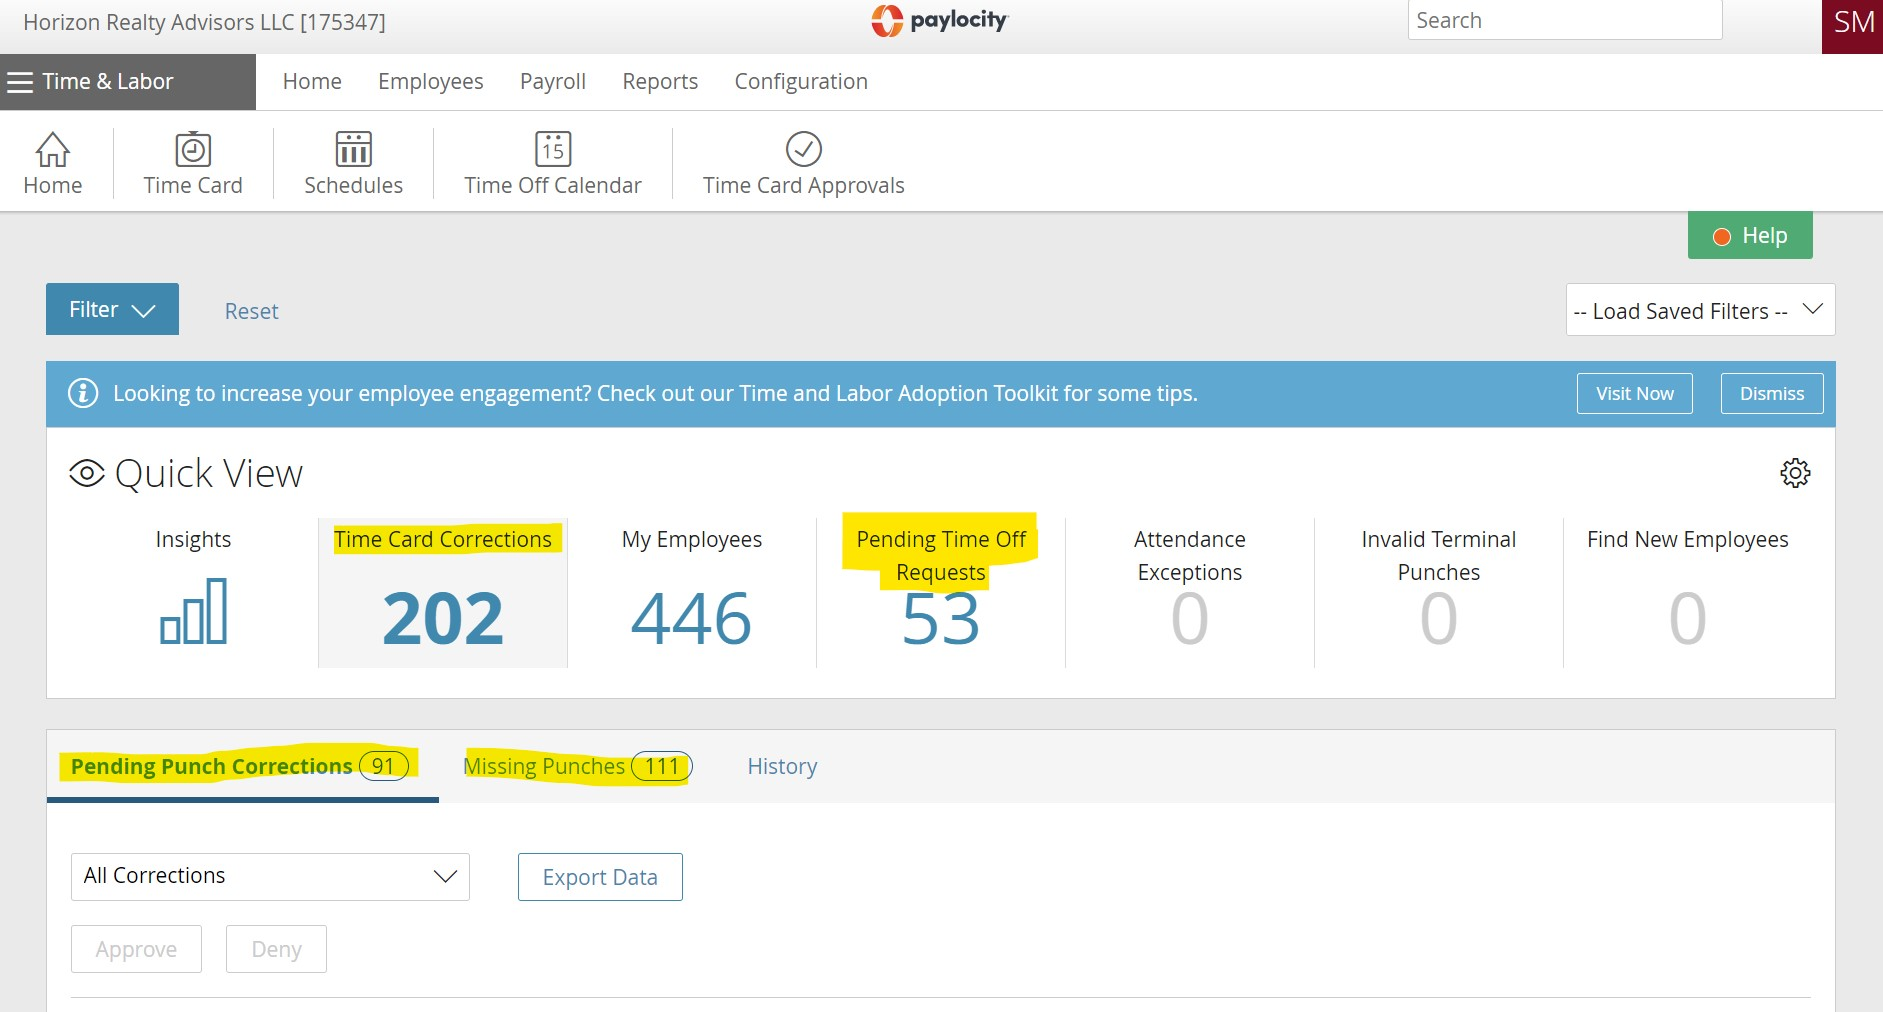1883x1012 pixels.
Task: Select Invalid Terminal Punches tile
Action: click(x=1439, y=592)
